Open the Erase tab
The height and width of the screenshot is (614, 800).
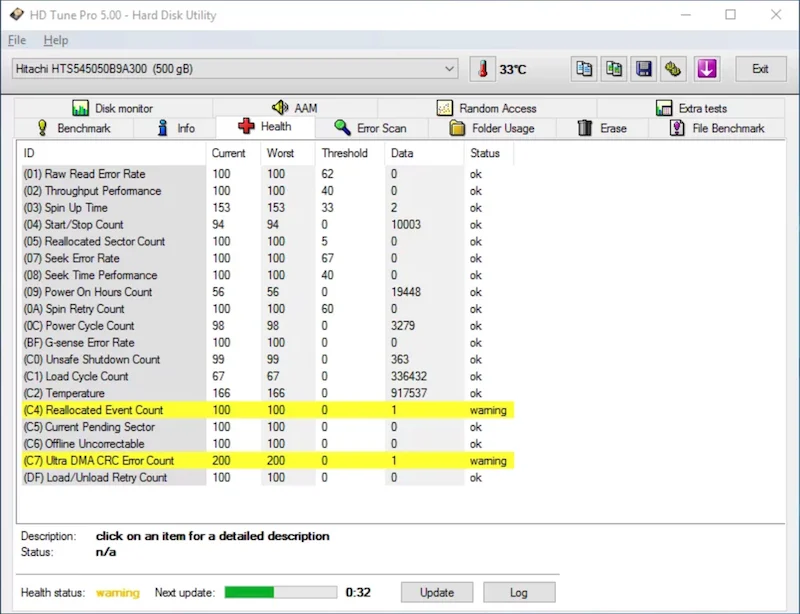tap(602, 128)
